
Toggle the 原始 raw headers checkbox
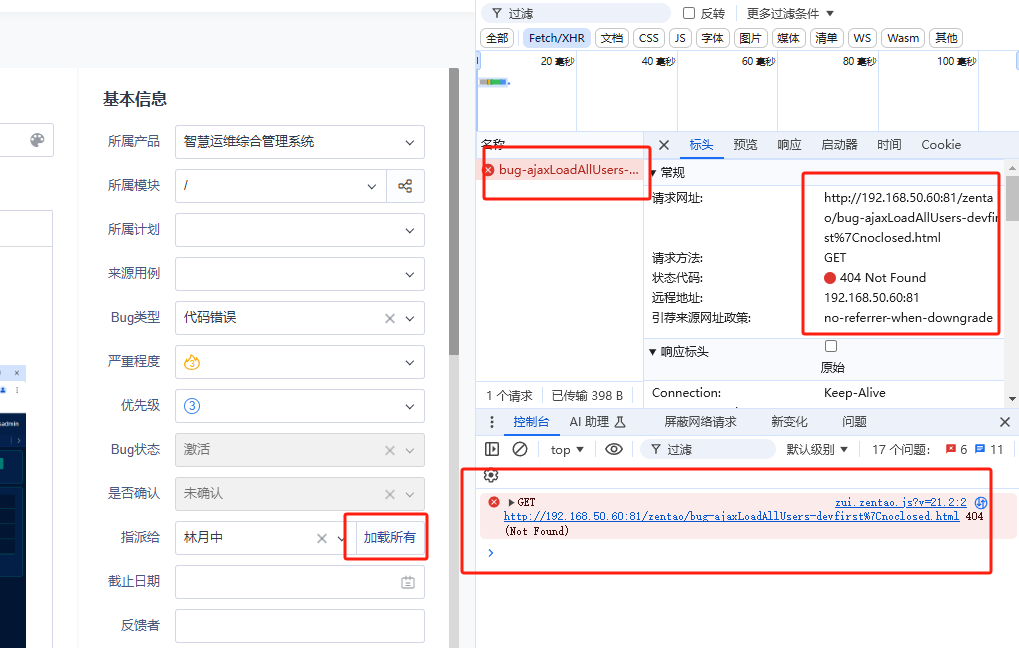coord(831,346)
